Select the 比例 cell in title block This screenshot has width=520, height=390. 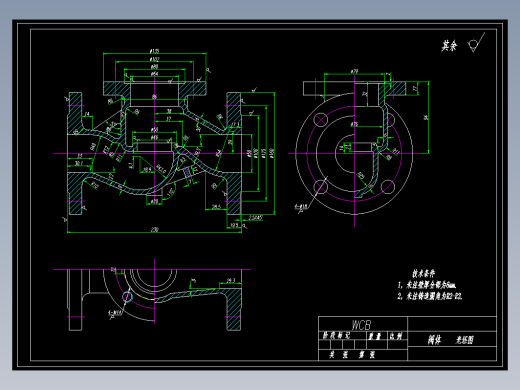396,336
